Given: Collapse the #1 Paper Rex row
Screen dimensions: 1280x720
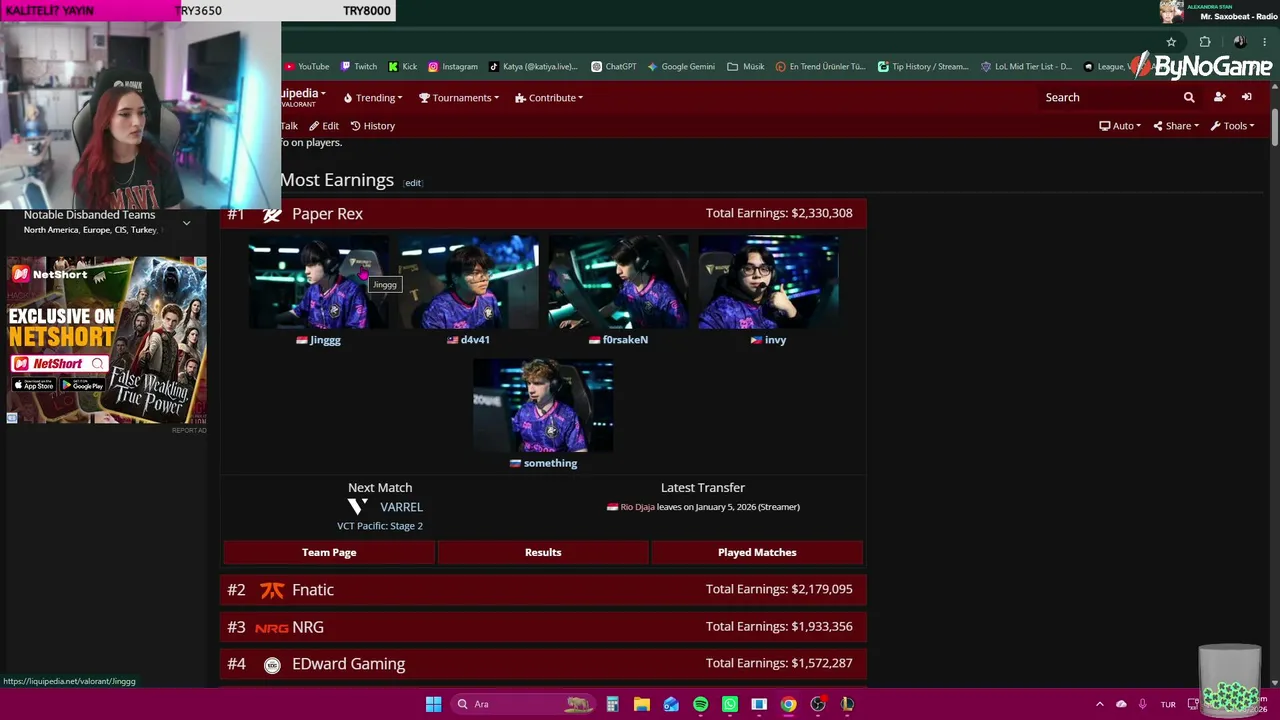Looking at the screenshot, I should tap(543, 214).
